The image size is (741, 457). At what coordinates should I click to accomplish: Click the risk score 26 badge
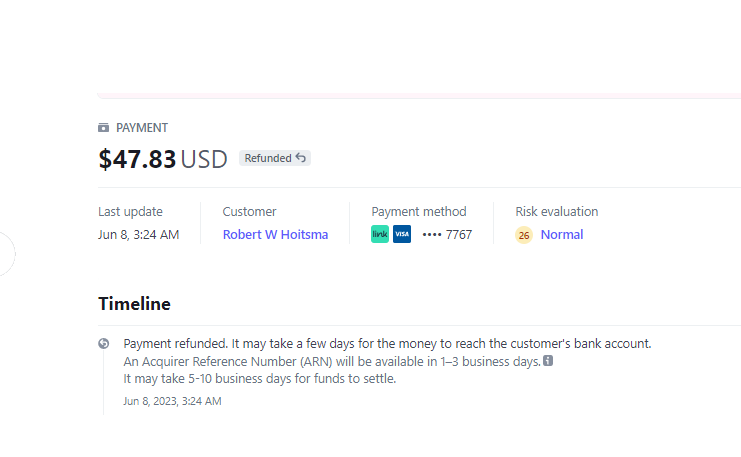pos(524,236)
